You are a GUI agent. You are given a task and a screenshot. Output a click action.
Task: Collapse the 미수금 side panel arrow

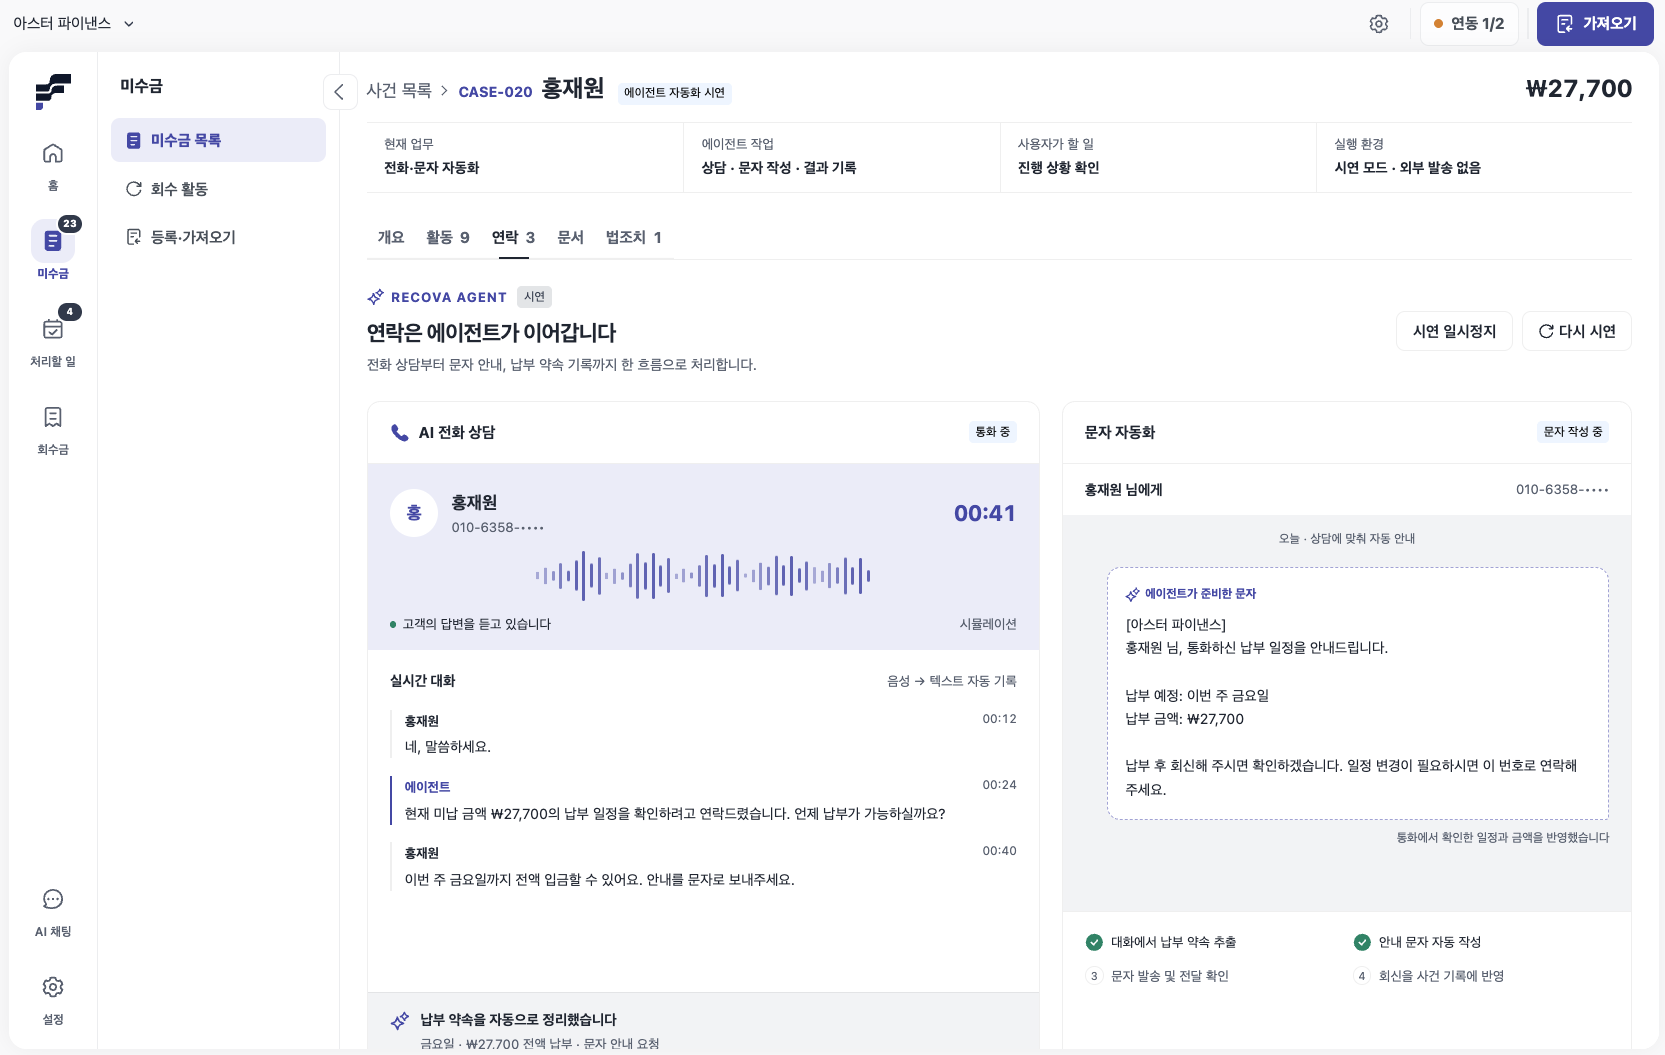click(x=339, y=92)
